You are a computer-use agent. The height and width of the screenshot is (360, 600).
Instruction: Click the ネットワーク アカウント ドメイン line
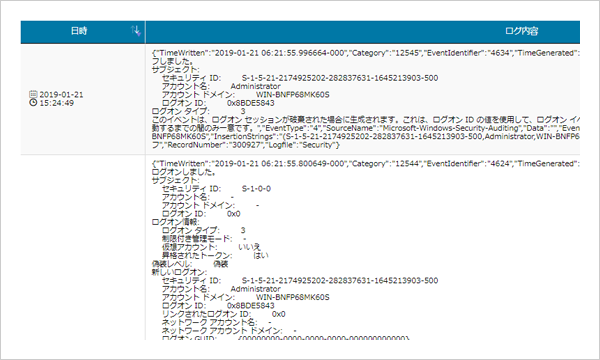click(x=229, y=331)
